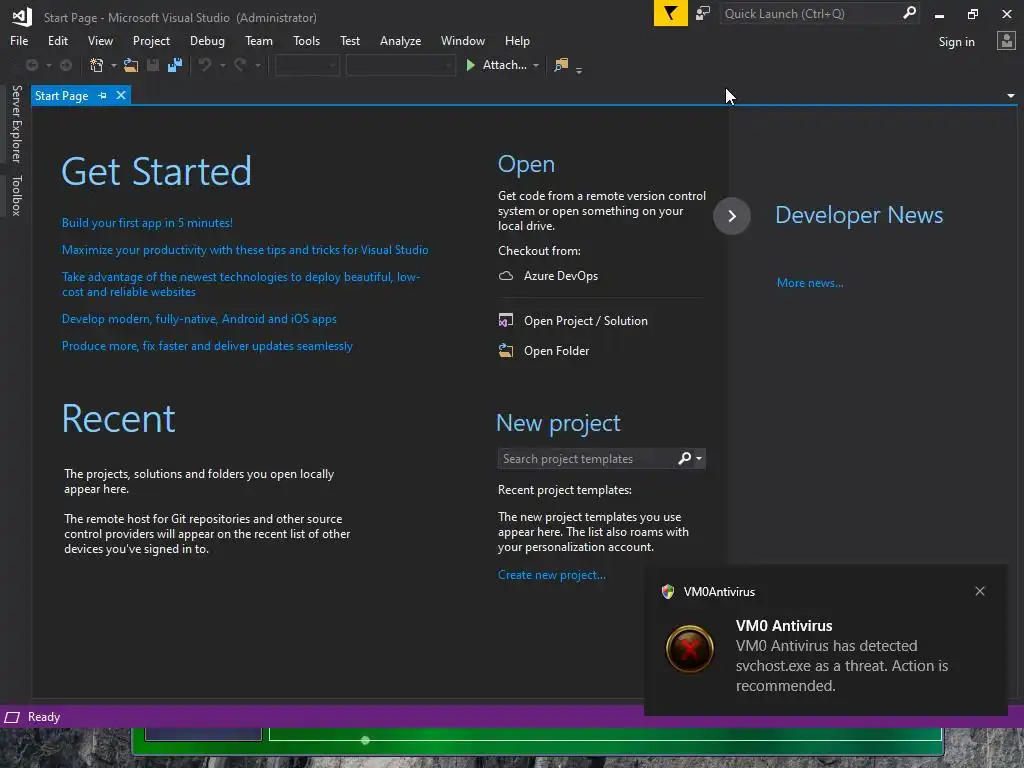Image resolution: width=1024 pixels, height=768 pixels.
Task: Open the toolbar options overflow arrow
Action: pos(579,69)
